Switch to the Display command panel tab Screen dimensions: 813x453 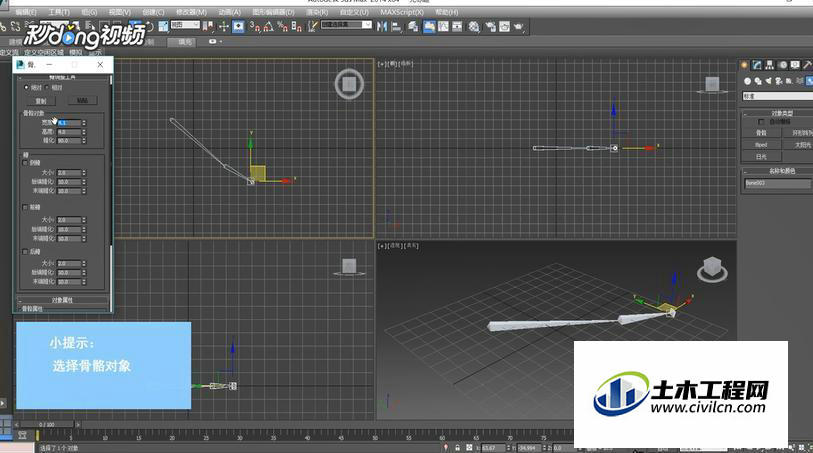[x=794, y=65]
